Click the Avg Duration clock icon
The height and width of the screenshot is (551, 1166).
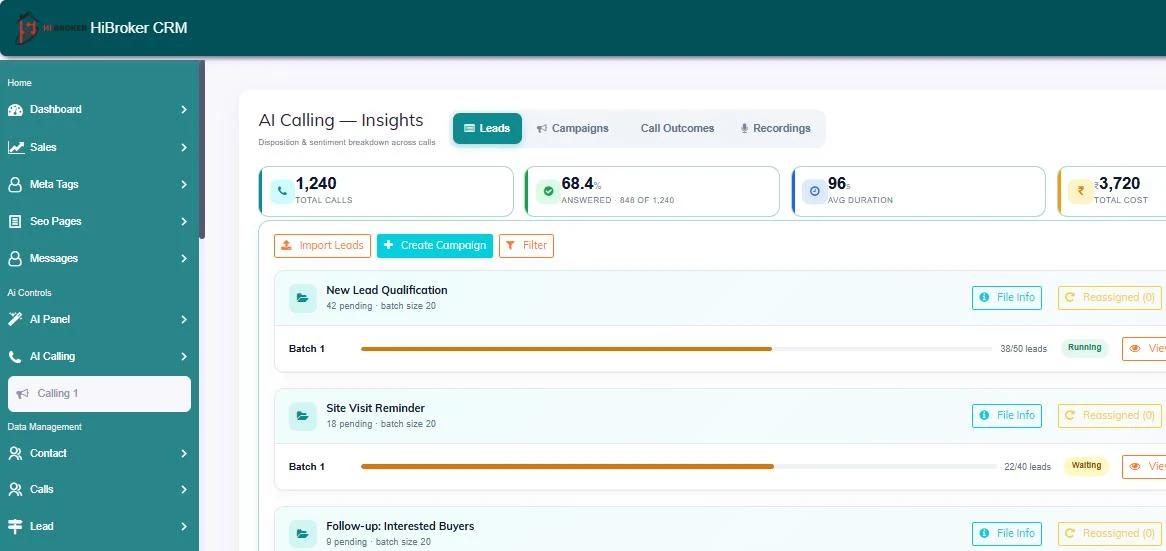tap(814, 191)
